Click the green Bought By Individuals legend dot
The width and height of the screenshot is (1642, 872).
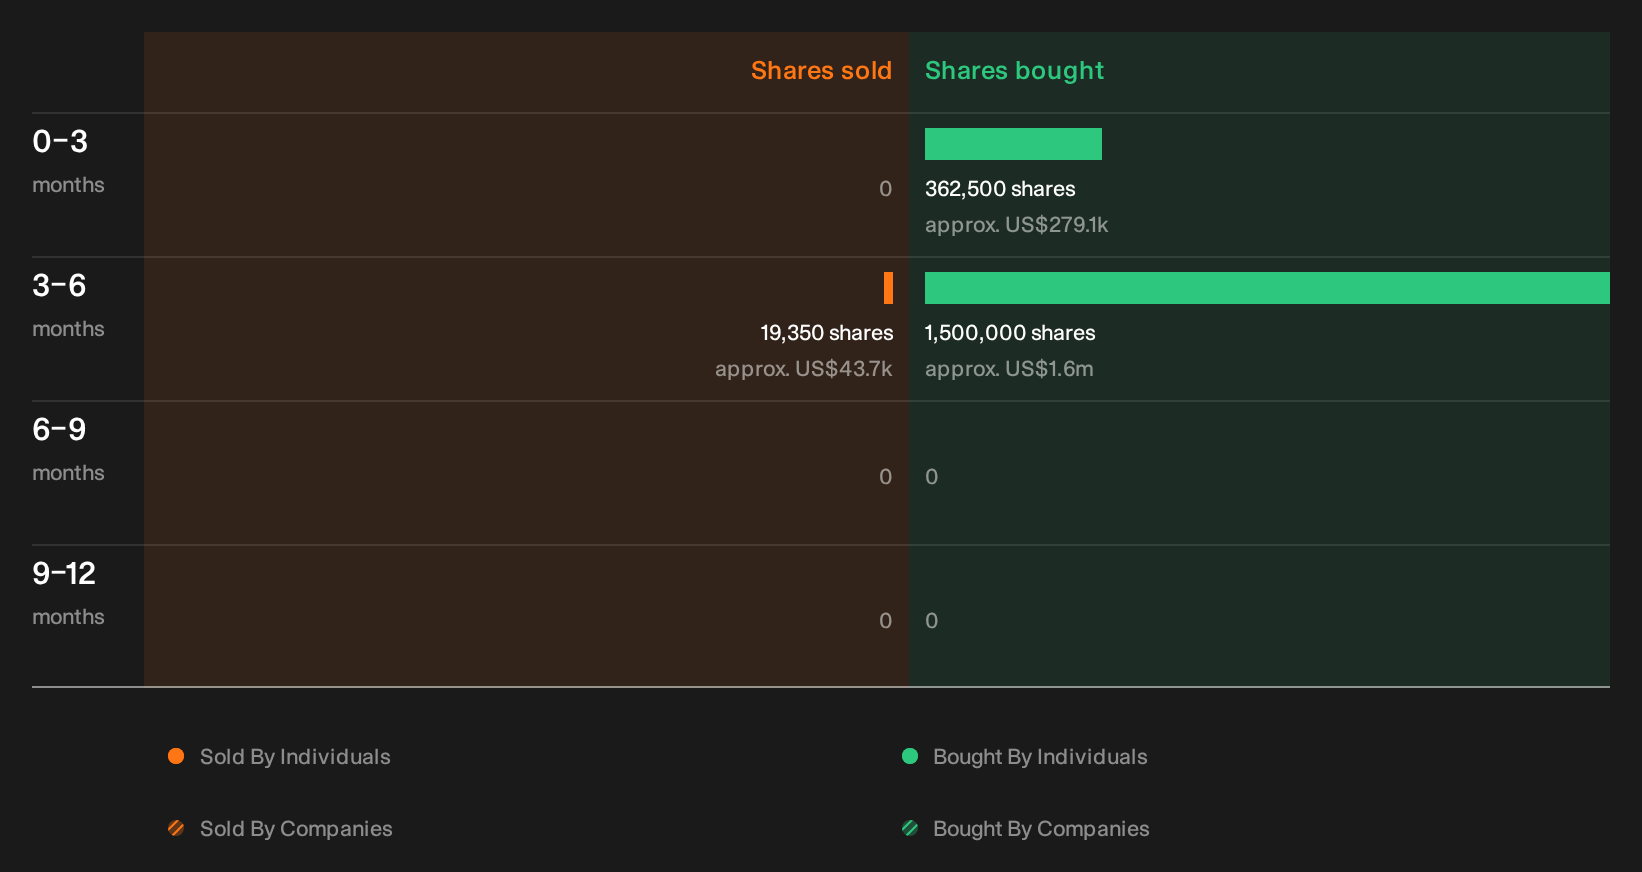(910, 756)
